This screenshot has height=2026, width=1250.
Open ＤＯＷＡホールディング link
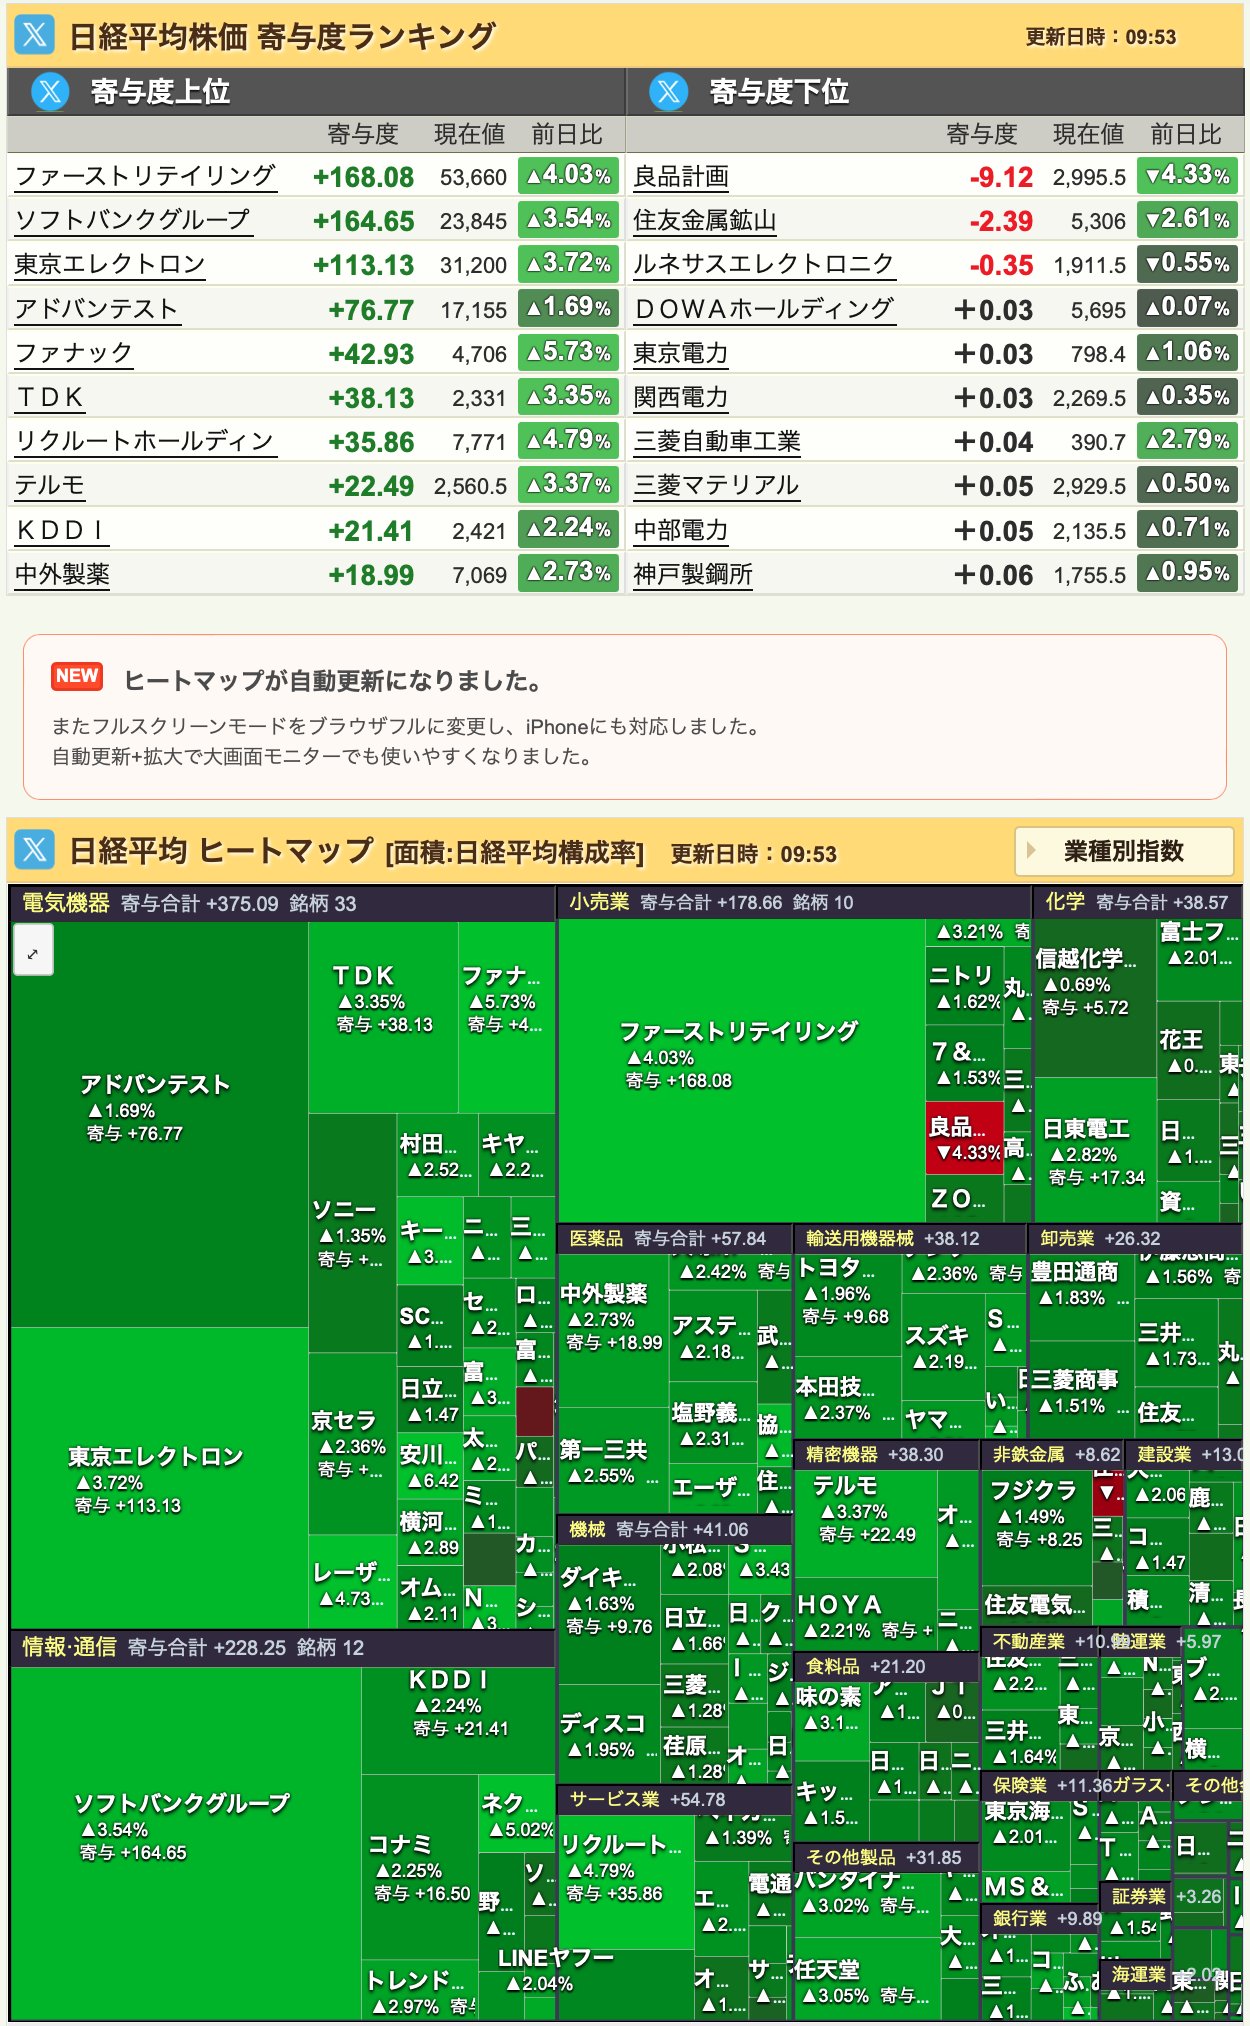click(764, 309)
